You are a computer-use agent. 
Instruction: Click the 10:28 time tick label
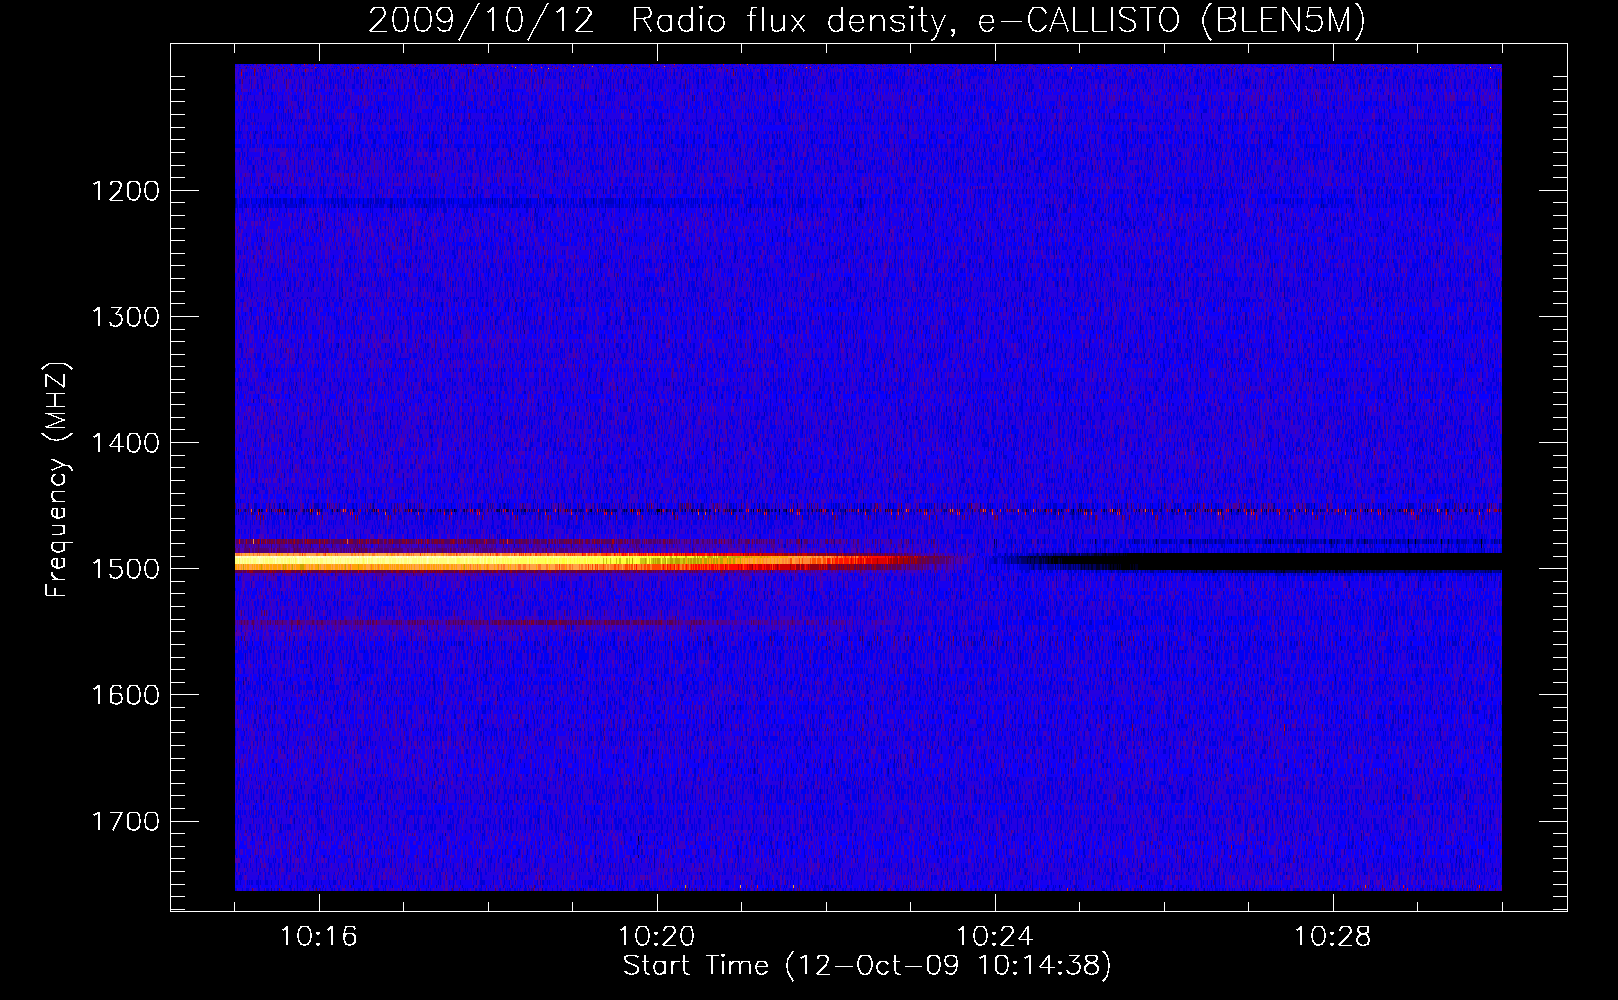coord(1332,937)
